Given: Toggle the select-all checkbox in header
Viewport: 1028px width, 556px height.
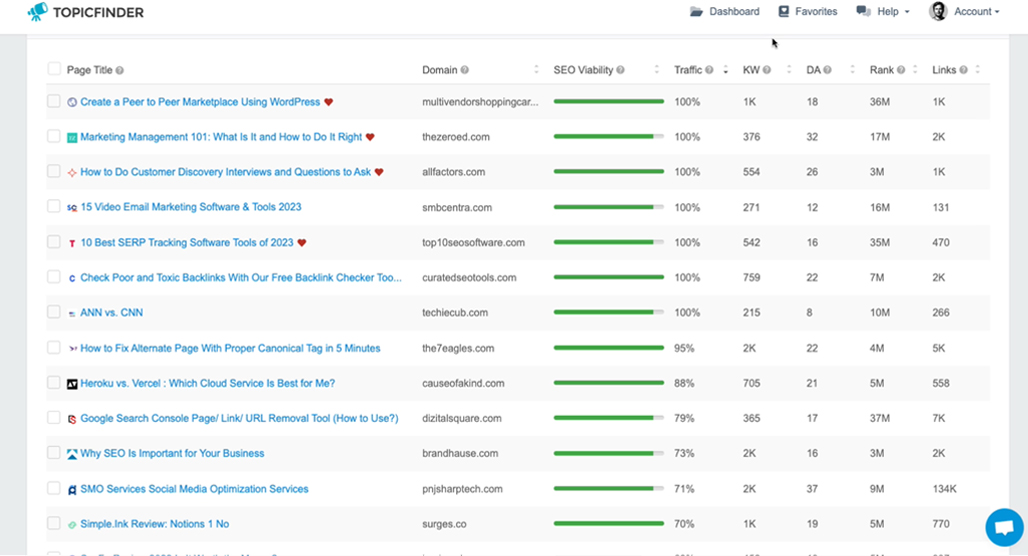Looking at the screenshot, I should [54, 69].
